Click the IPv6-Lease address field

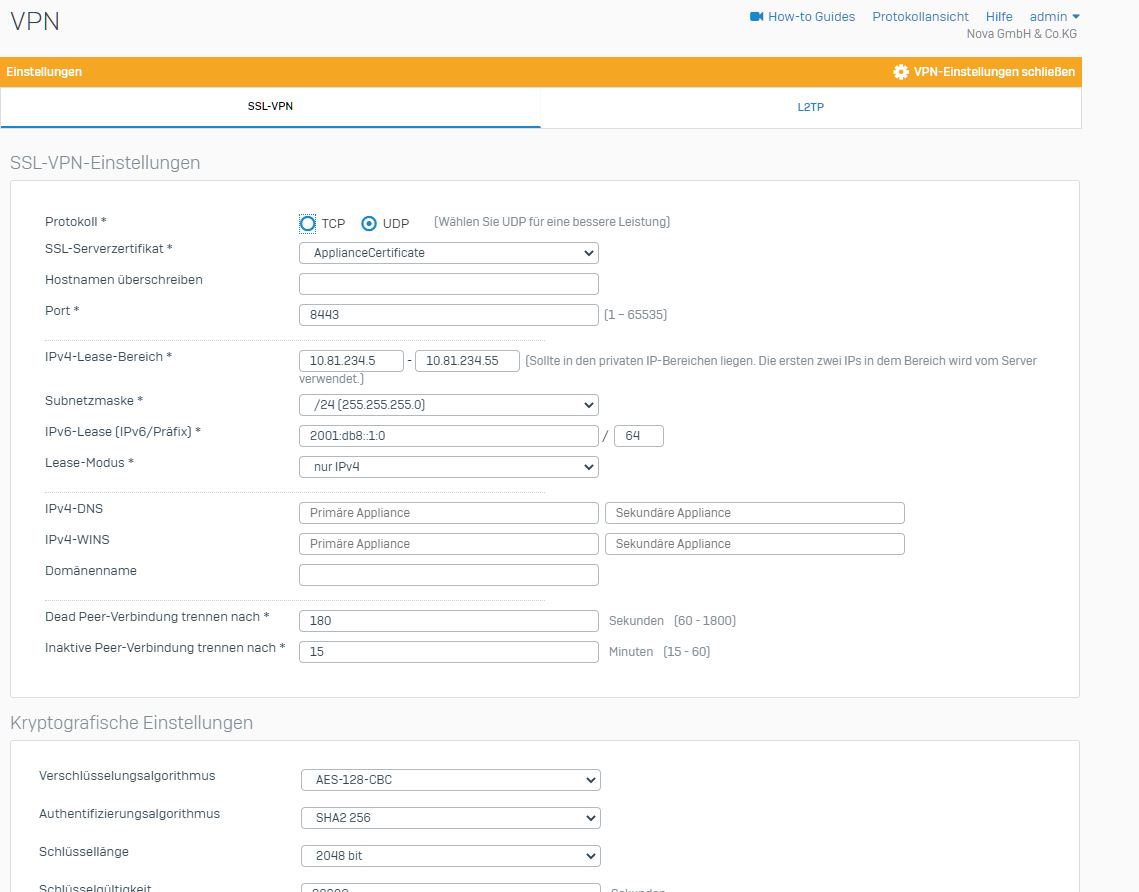click(449, 436)
